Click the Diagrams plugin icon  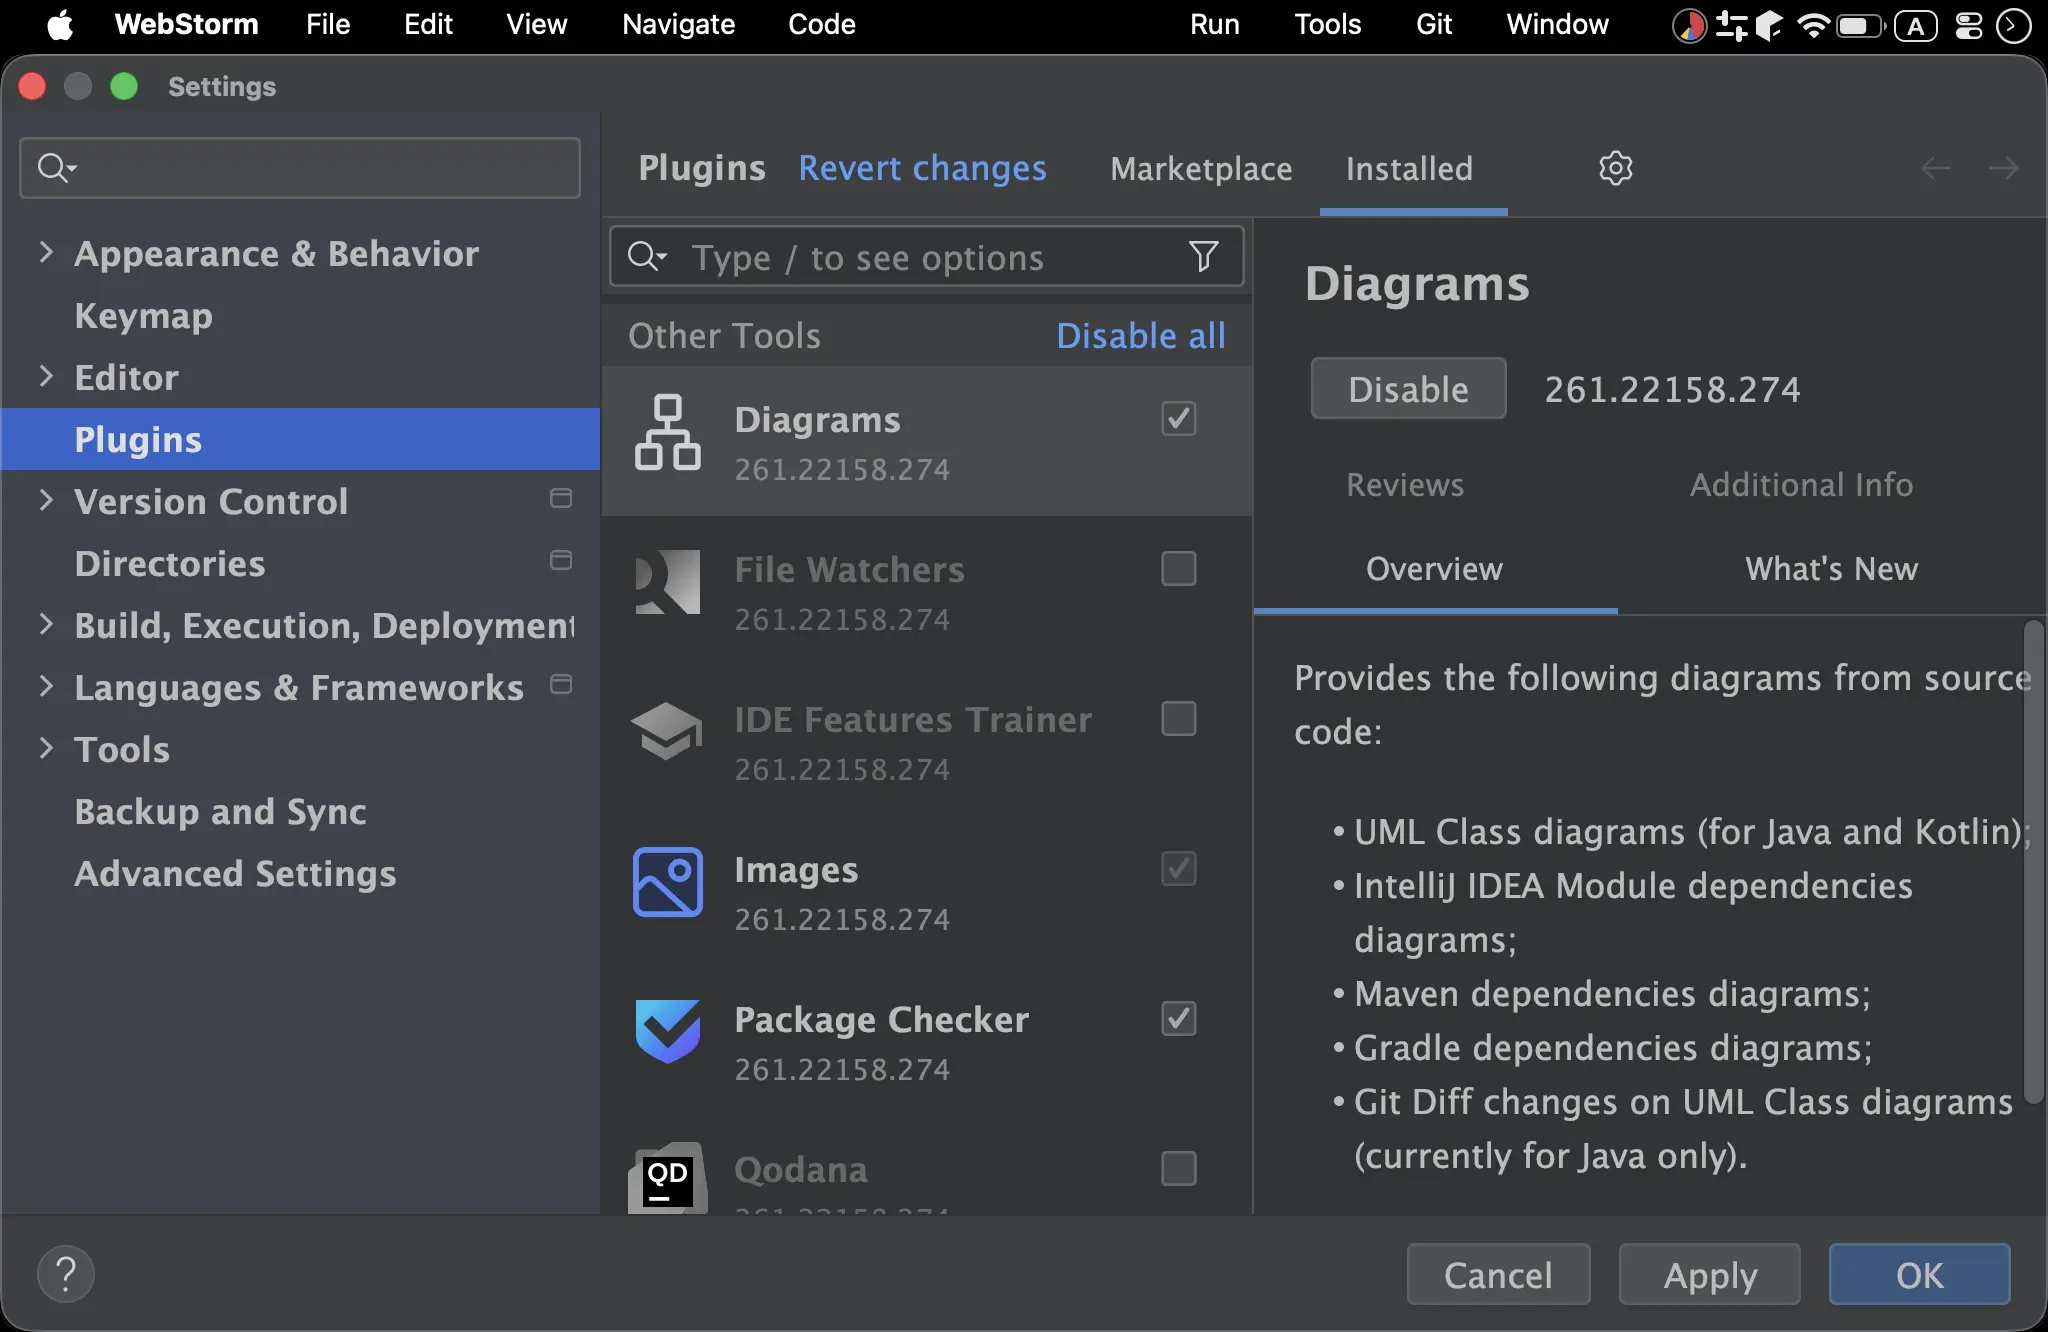(x=667, y=432)
